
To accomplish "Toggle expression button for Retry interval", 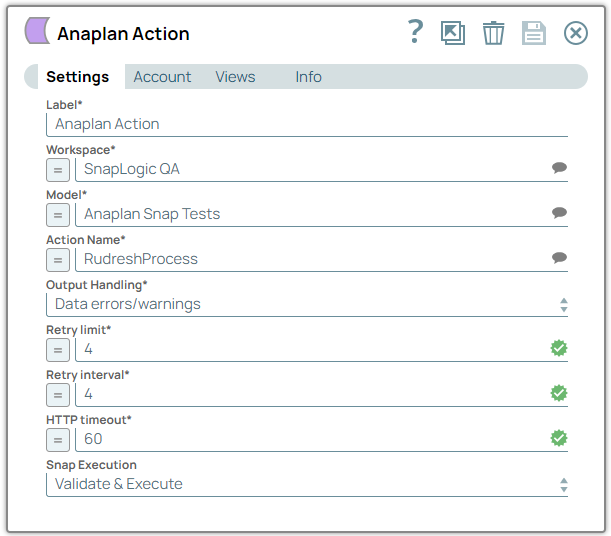I will pos(58,395).
